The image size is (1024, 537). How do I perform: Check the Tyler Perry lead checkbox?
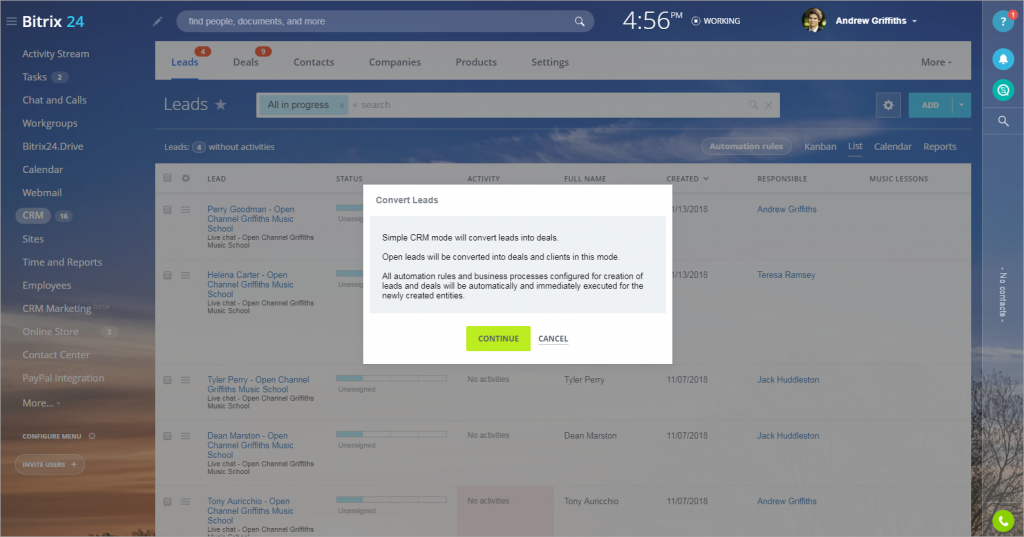pos(167,380)
